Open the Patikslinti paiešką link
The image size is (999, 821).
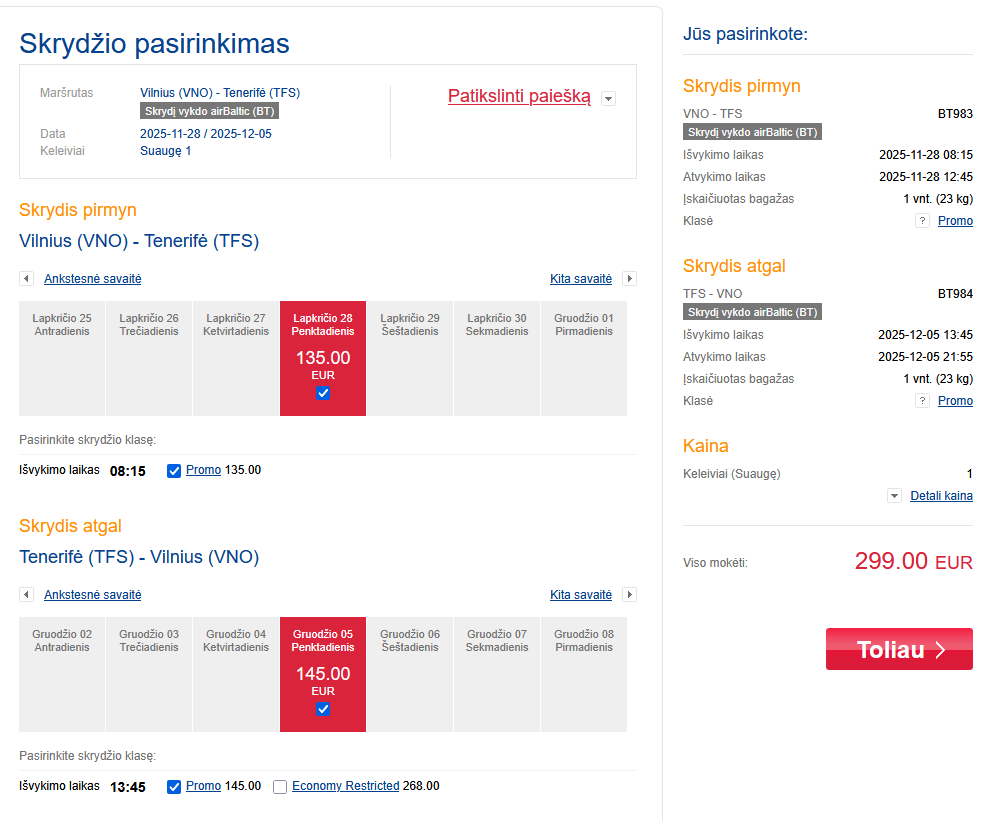pyautogui.click(x=519, y=97)
